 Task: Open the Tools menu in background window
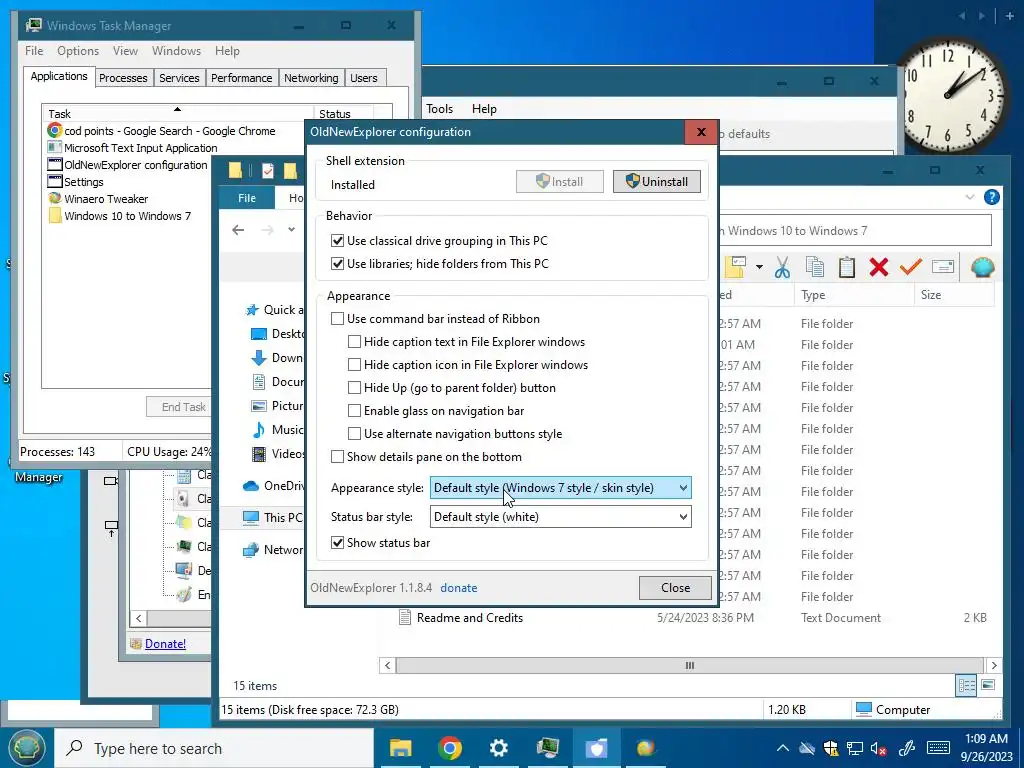click(440, 109)
